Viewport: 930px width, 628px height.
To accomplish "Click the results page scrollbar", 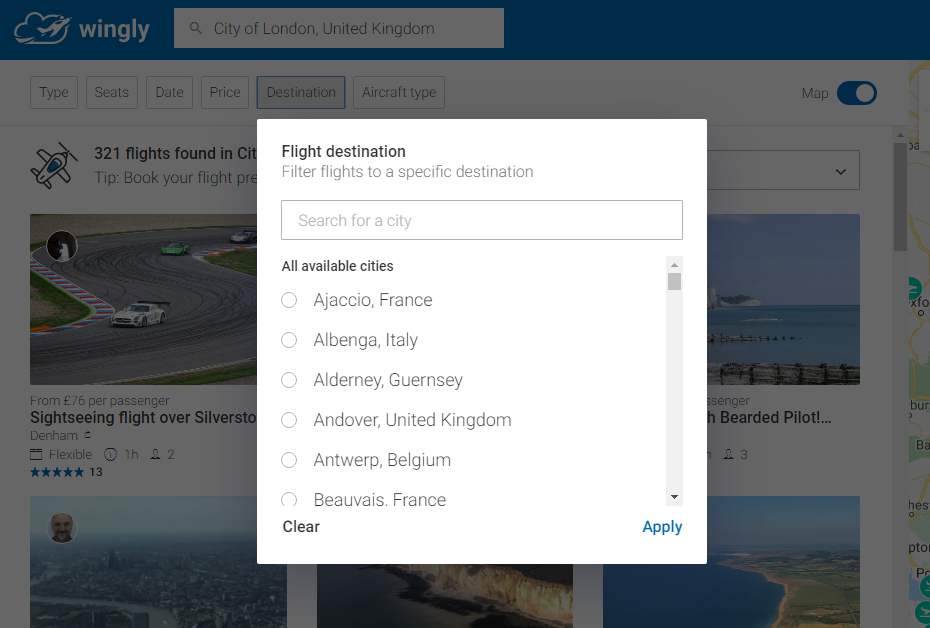I will (900, 196).
